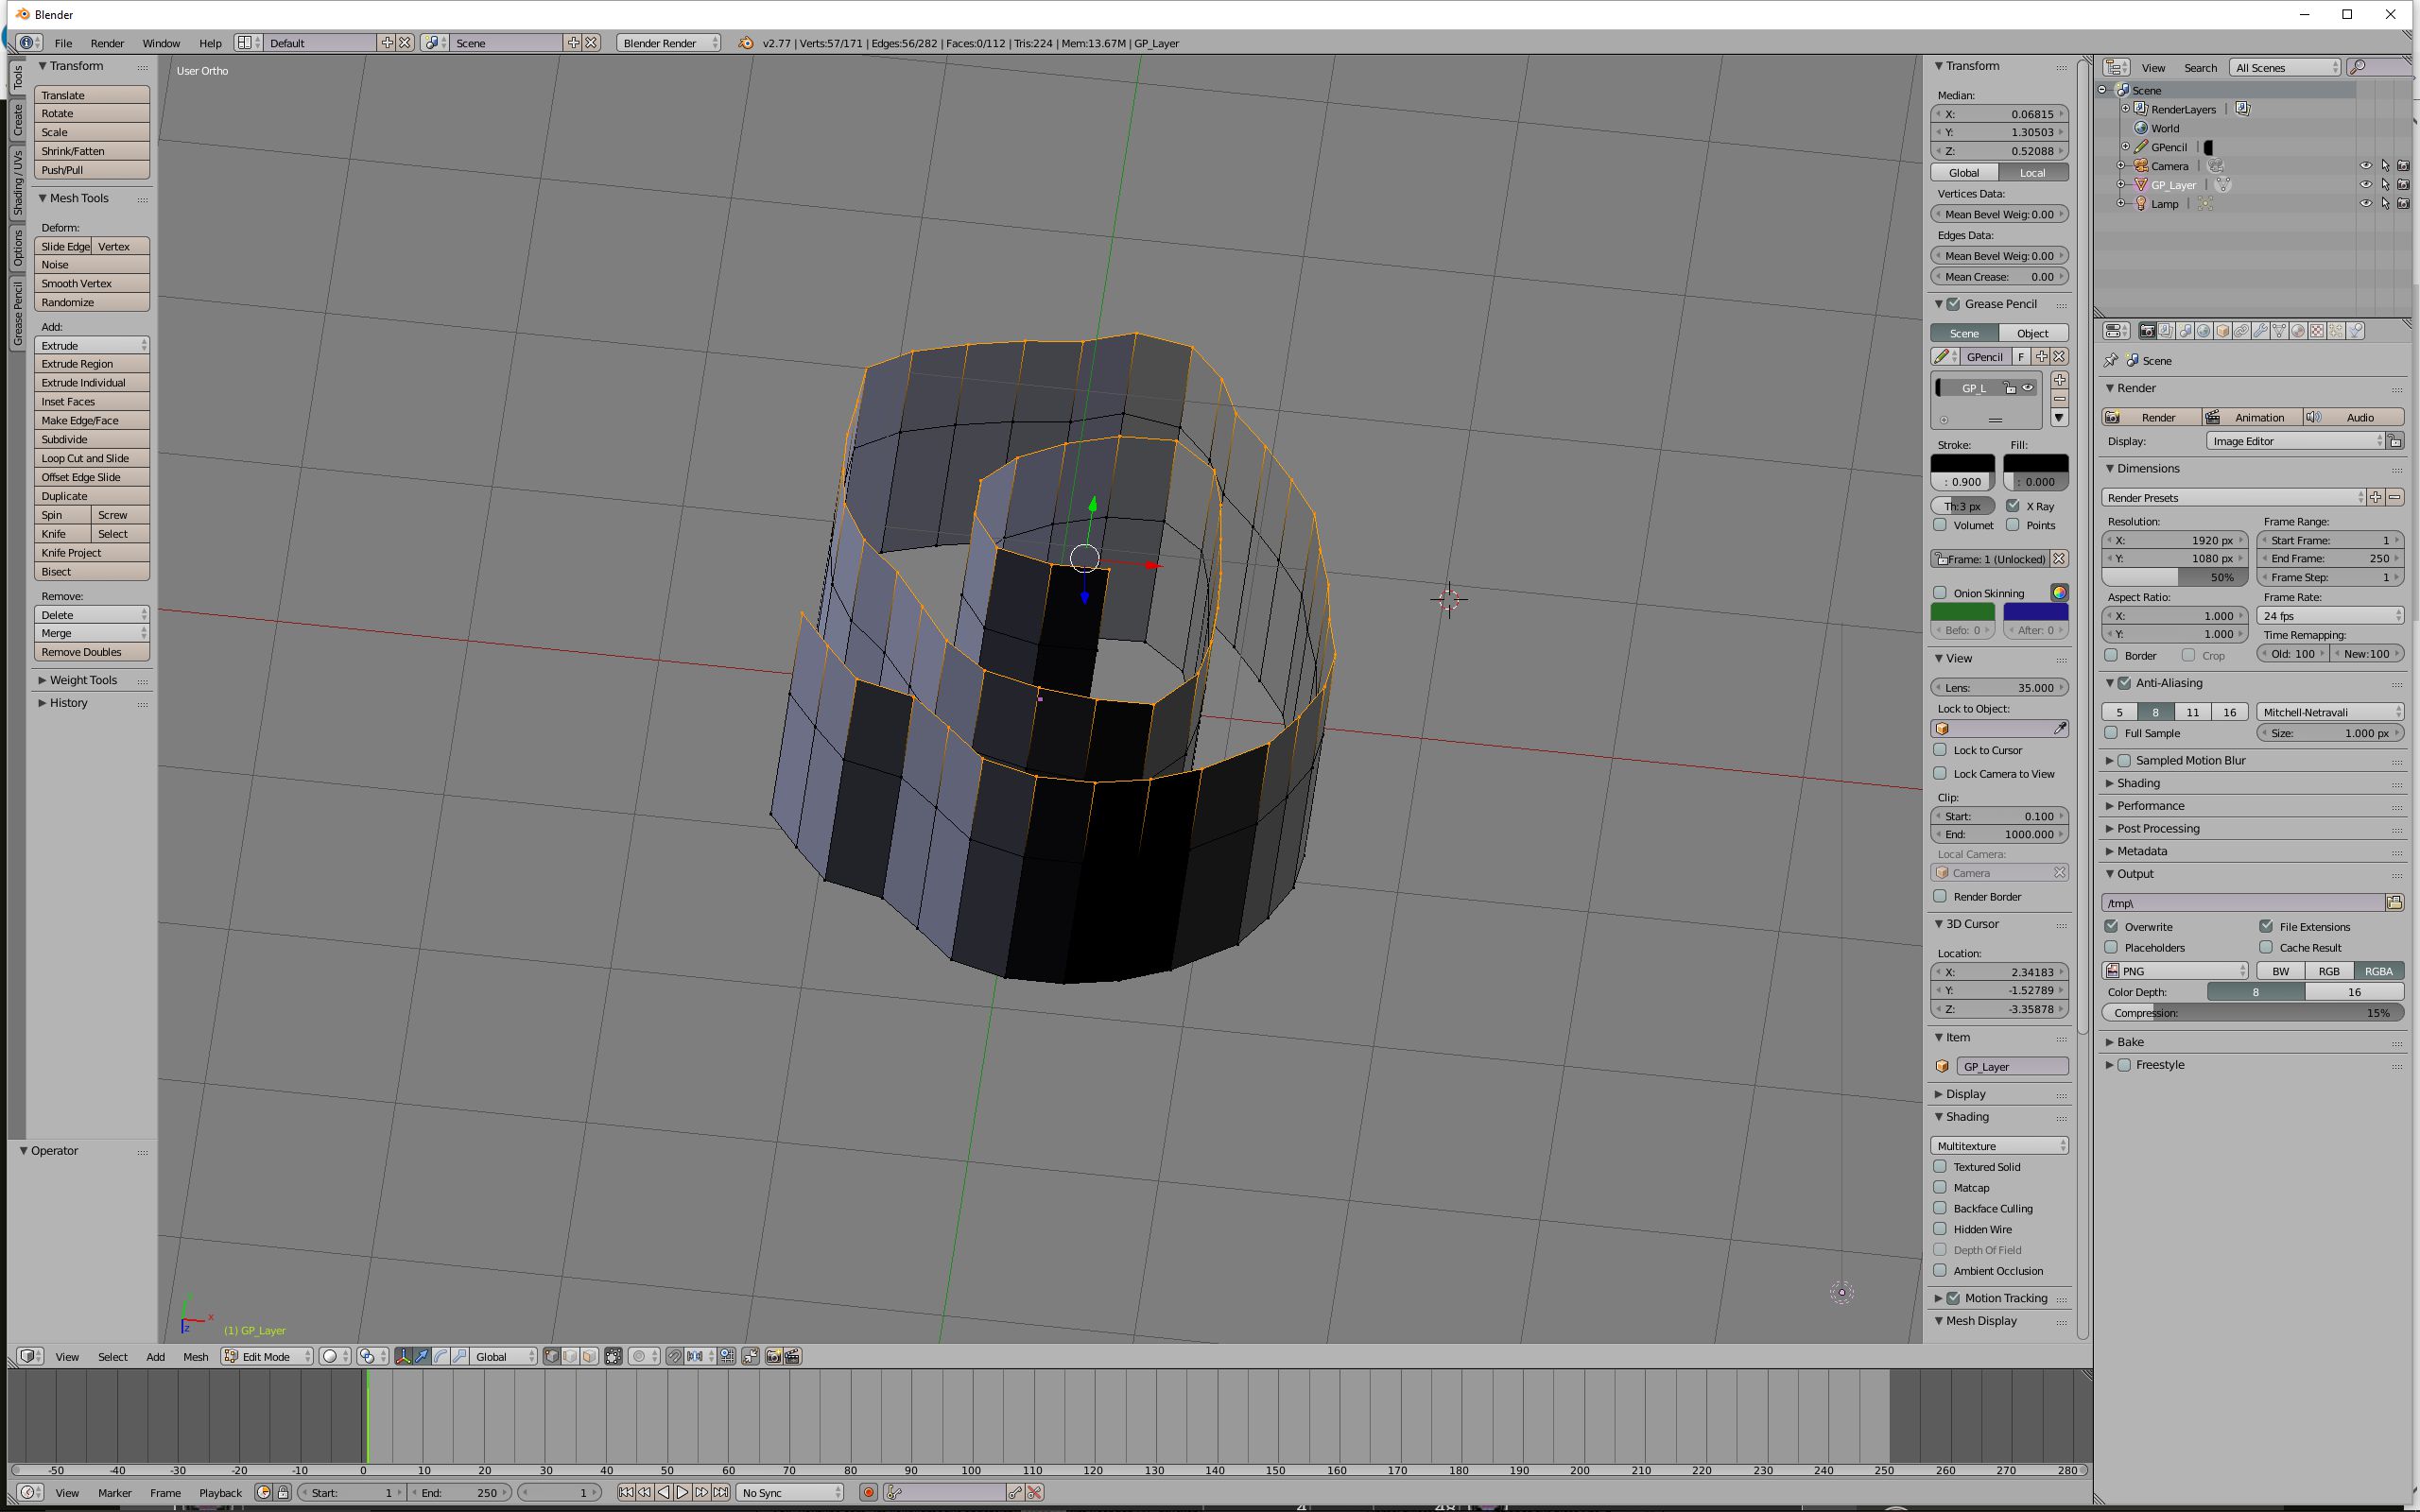
Task: Click the timeline record keyframe button
Action: point(868,1493)
